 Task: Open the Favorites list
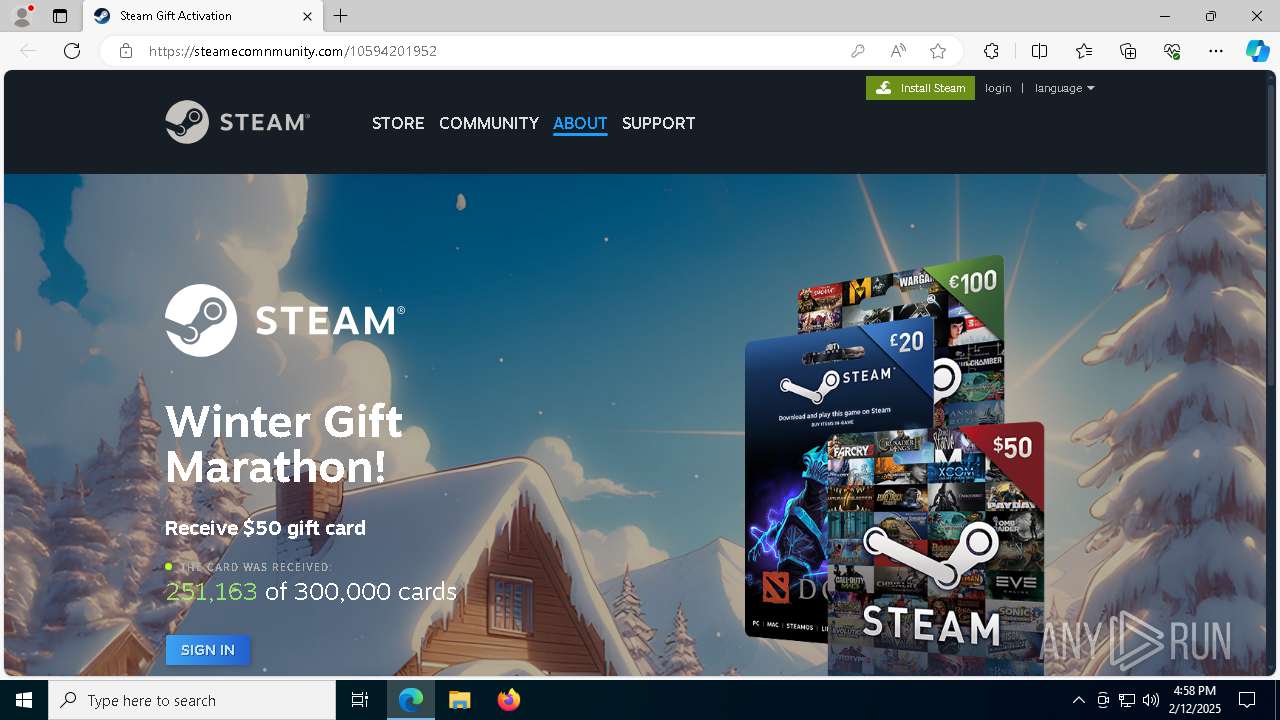click(x=1084, y=51)
